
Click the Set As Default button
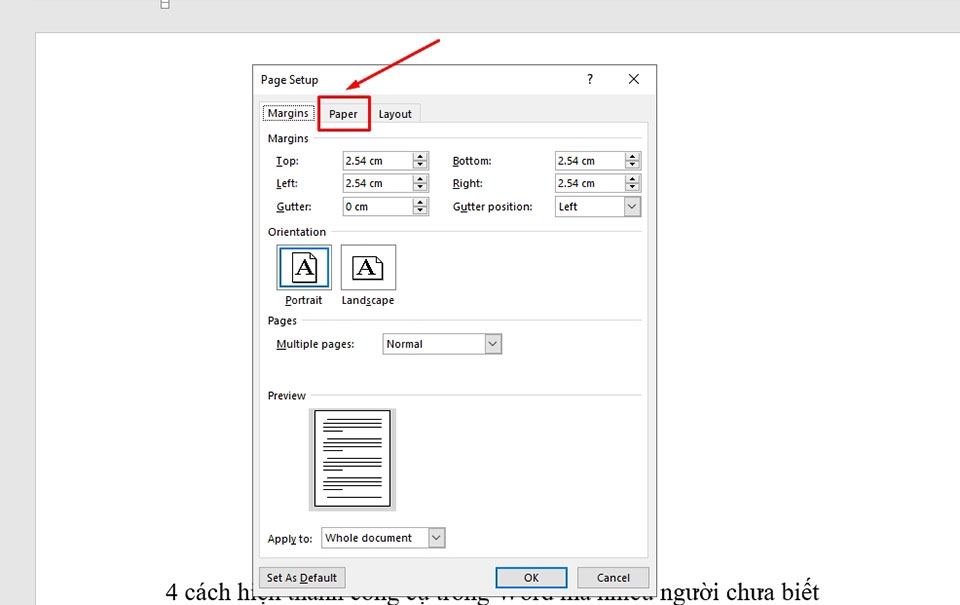click(302, 577)
